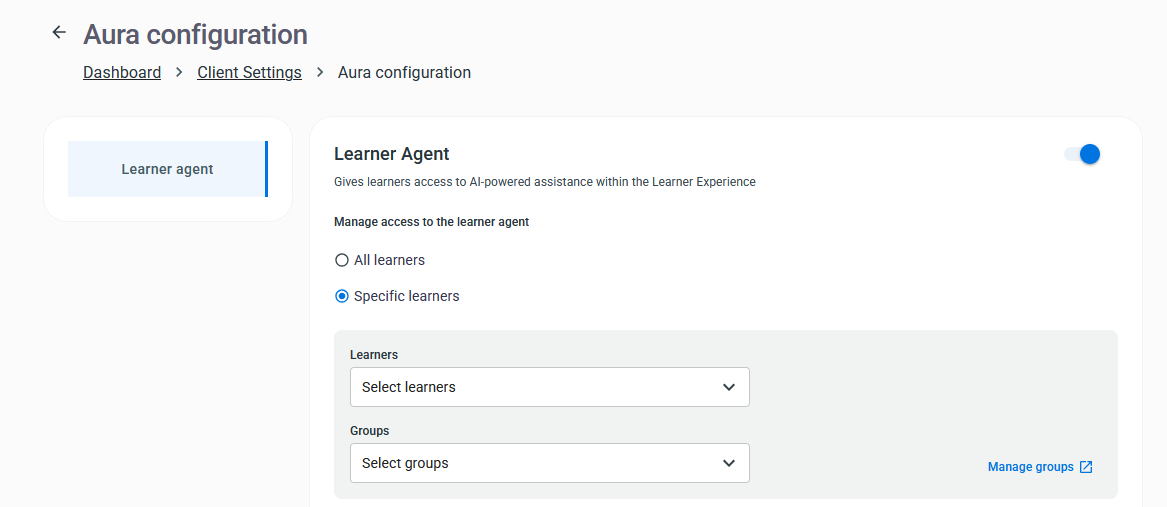Open the Dashboard breadcrumb link
Viewport: 1167px width, 507px height.
(122, 72)
